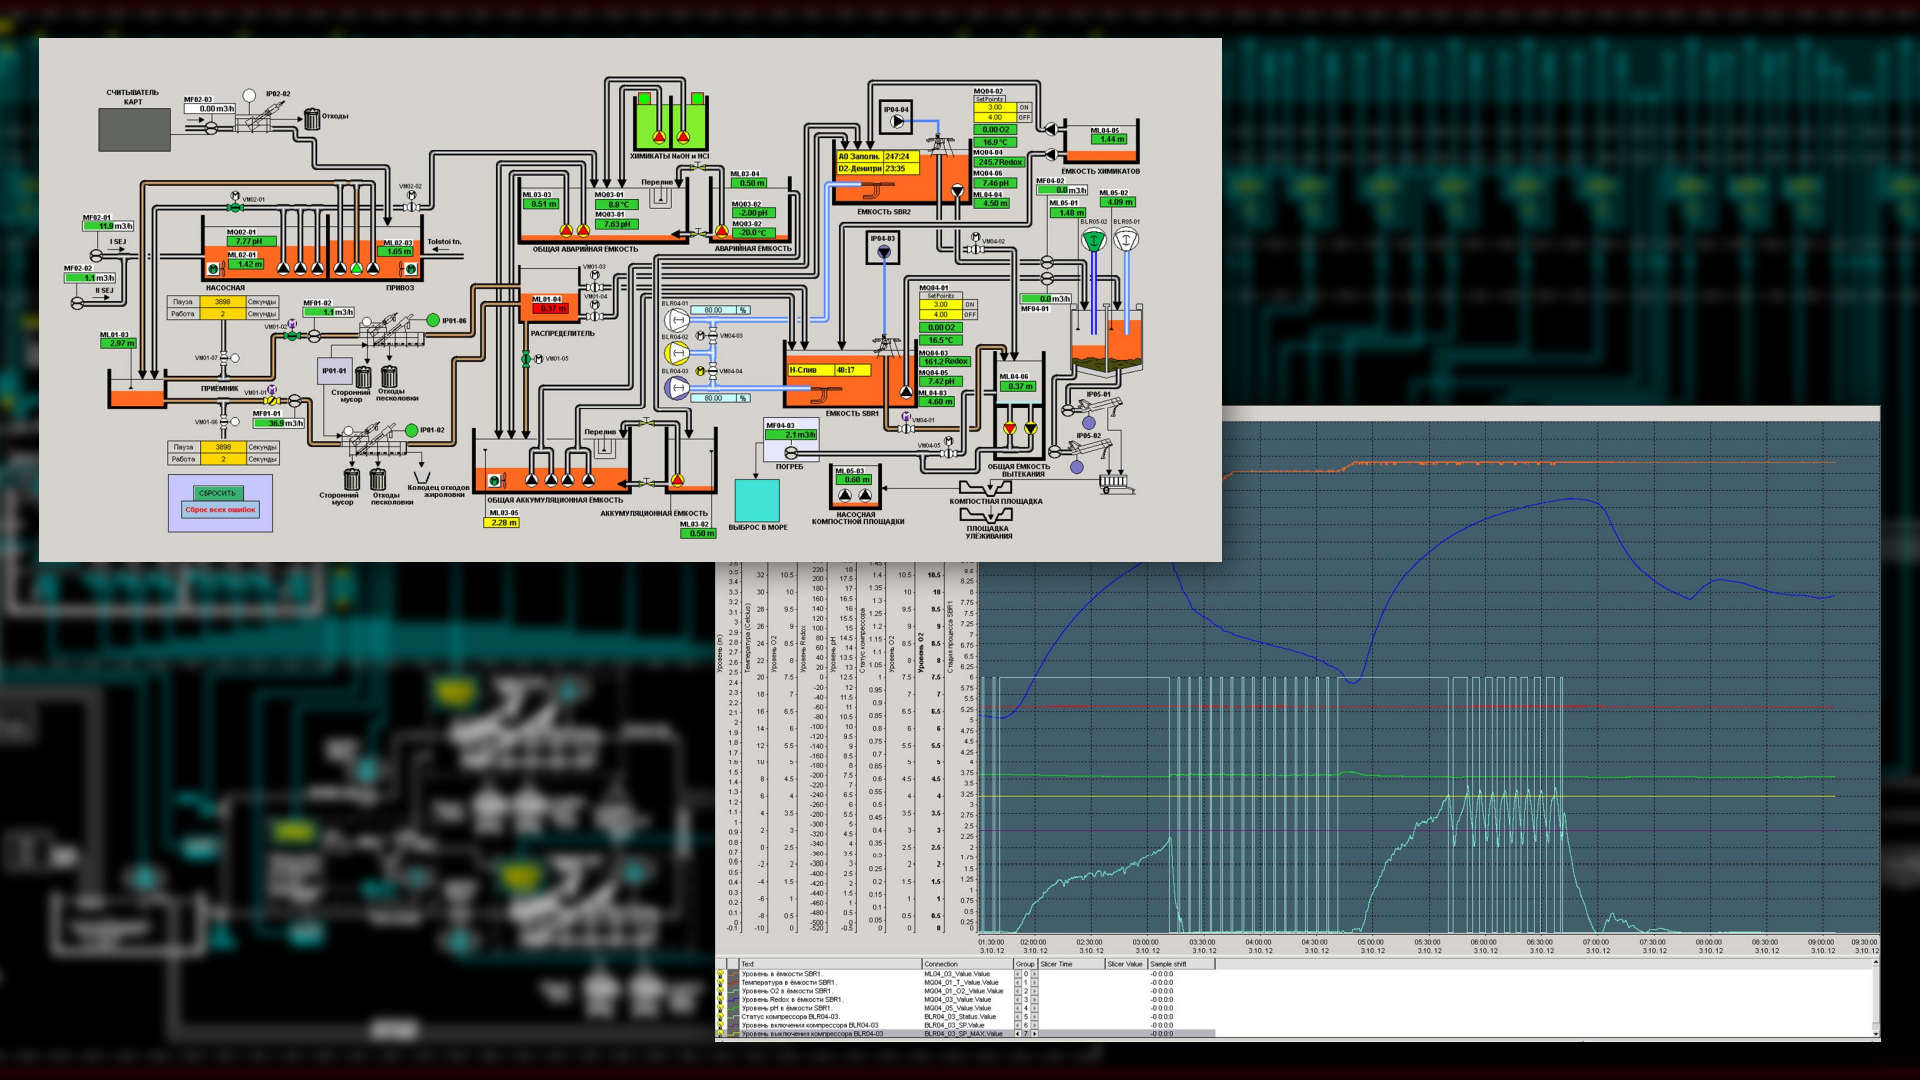
Task: Edit MQ04-01 setpoint 4.00 field
Action: [x=941, y=314]
